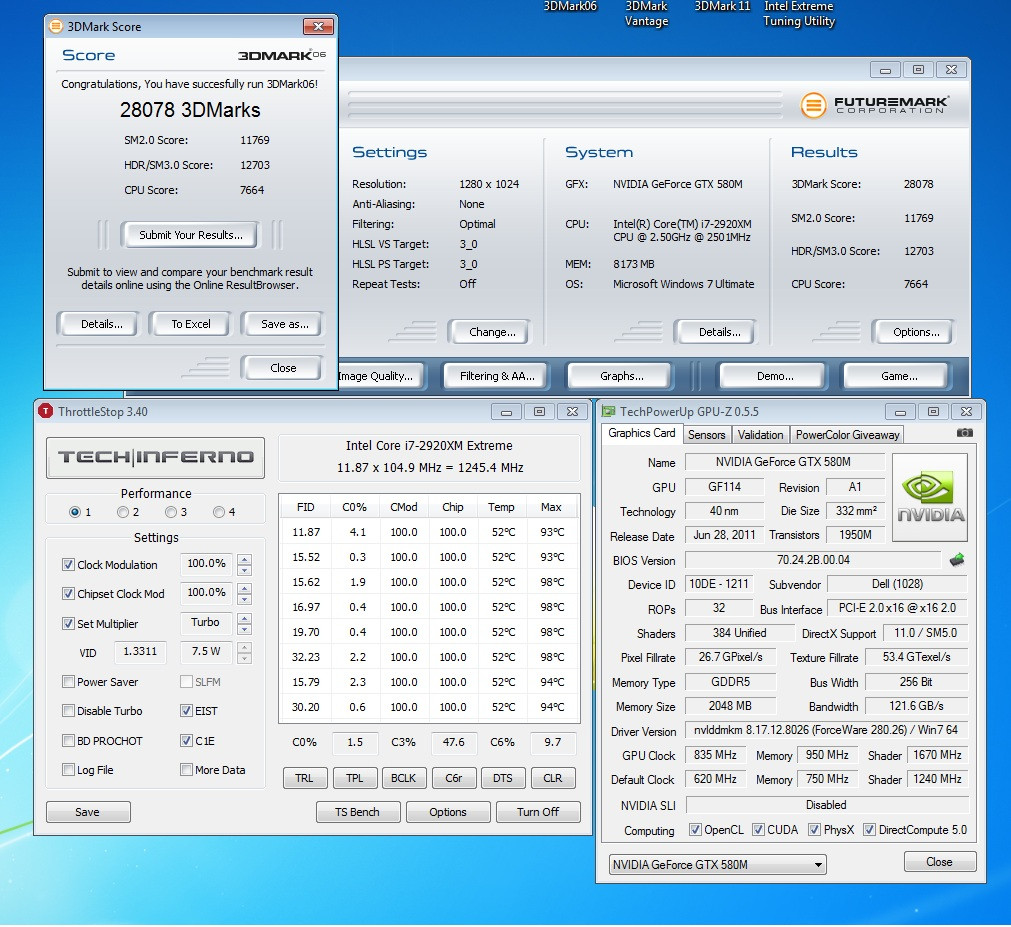Click the Save button in ThrottleStop
This screenshot has height=927, width=1011.
[x=88, y=812]
